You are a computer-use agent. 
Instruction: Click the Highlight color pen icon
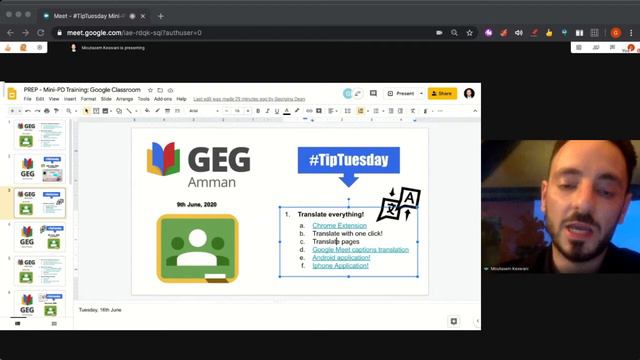[297, 111]
